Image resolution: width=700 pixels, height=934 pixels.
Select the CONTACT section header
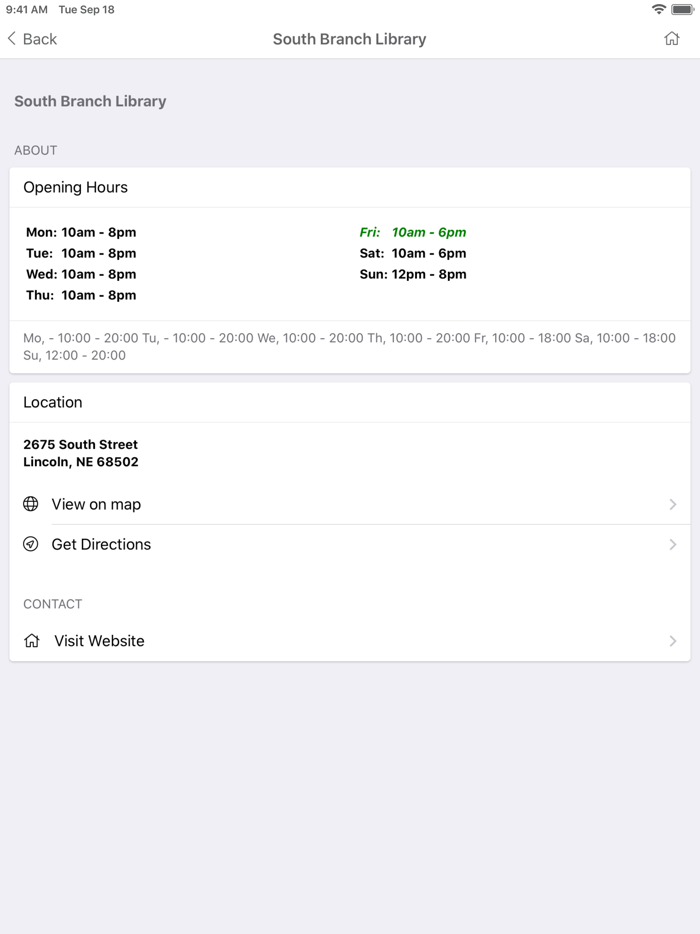click(52, 604)
